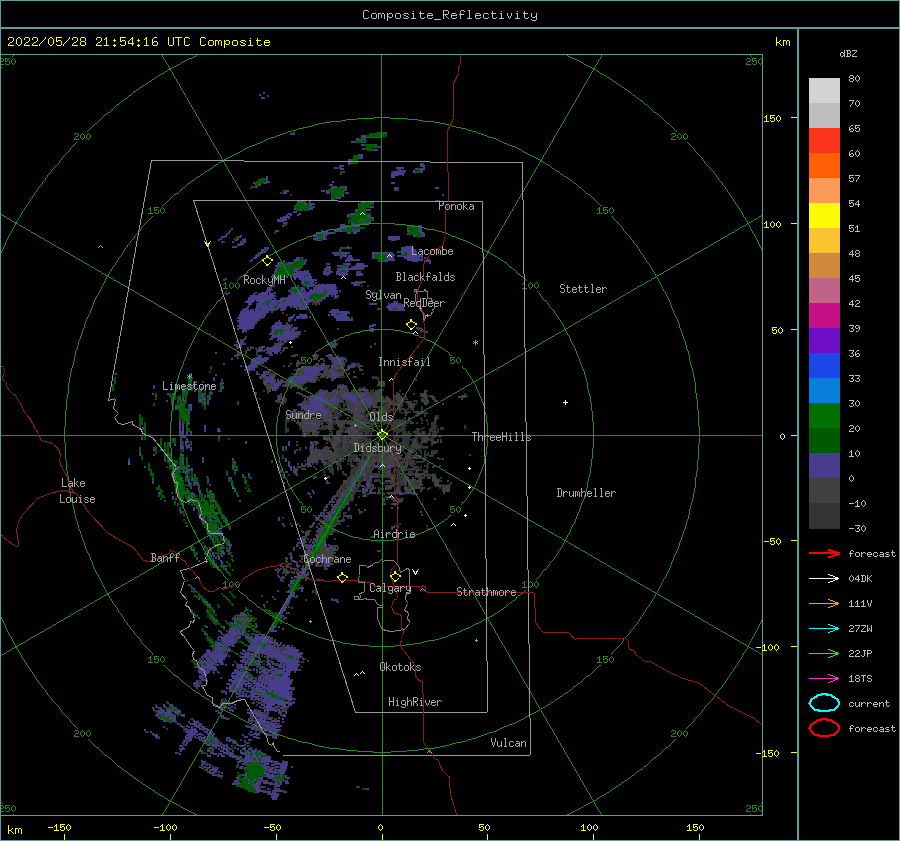Click the Drumheller city label

click(586, 493)
